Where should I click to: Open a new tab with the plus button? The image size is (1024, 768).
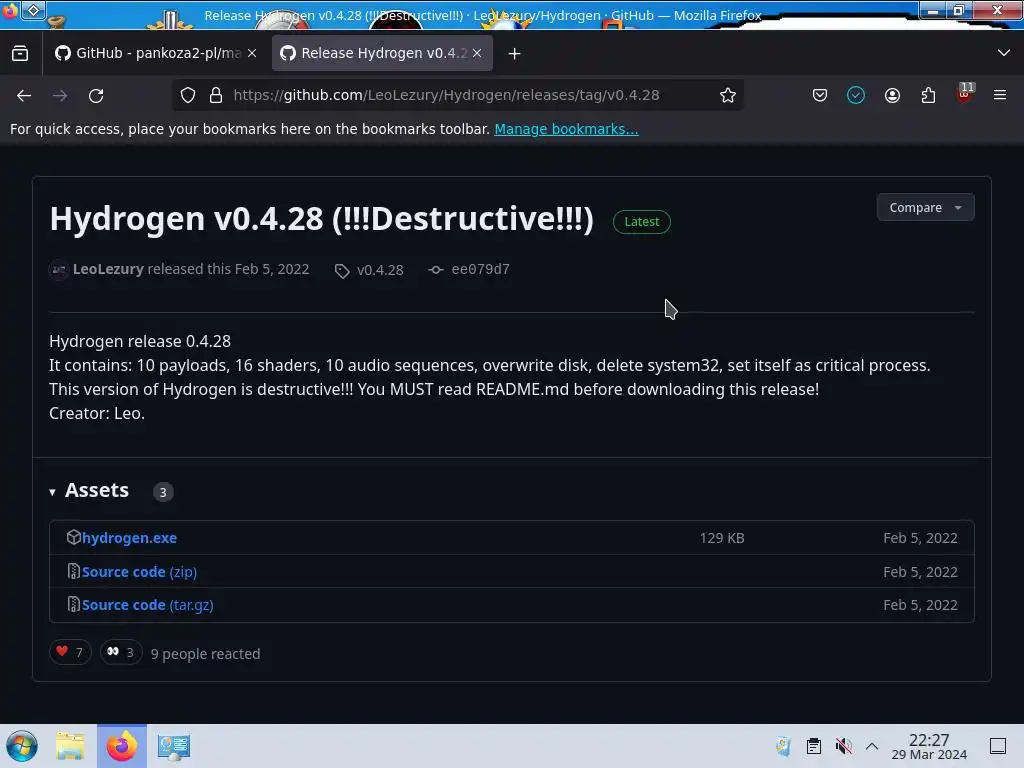click(515, 54)
